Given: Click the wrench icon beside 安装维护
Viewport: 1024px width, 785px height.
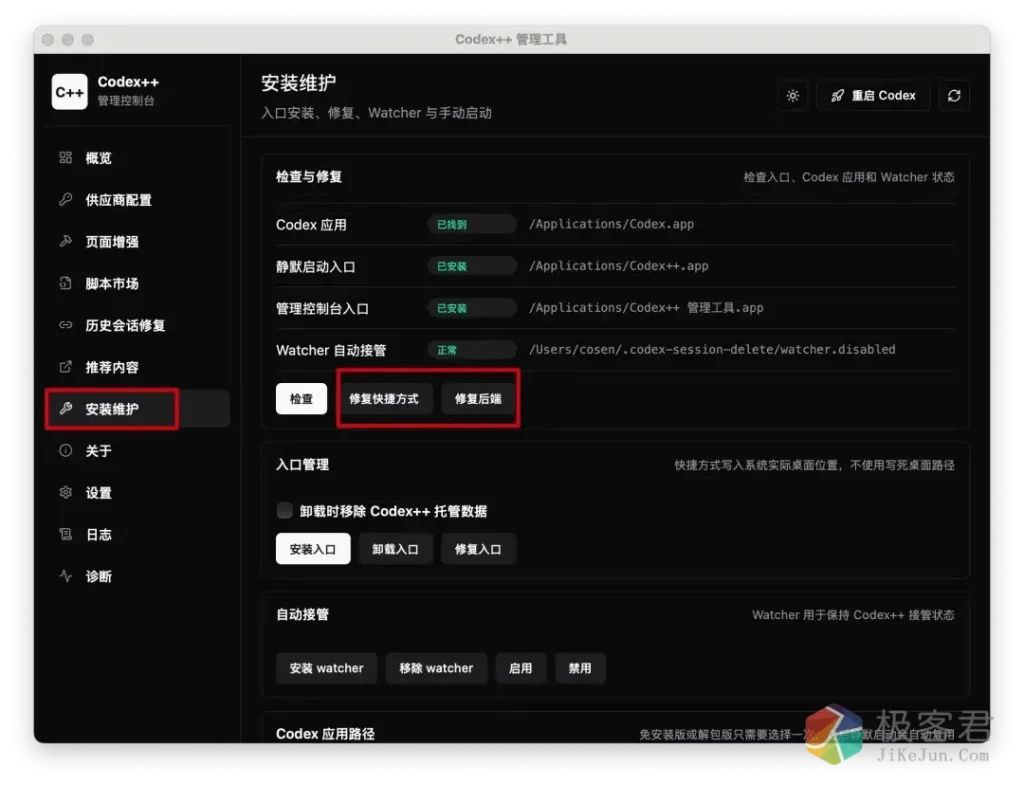Looking at the screenshot, I should [65, 408].
